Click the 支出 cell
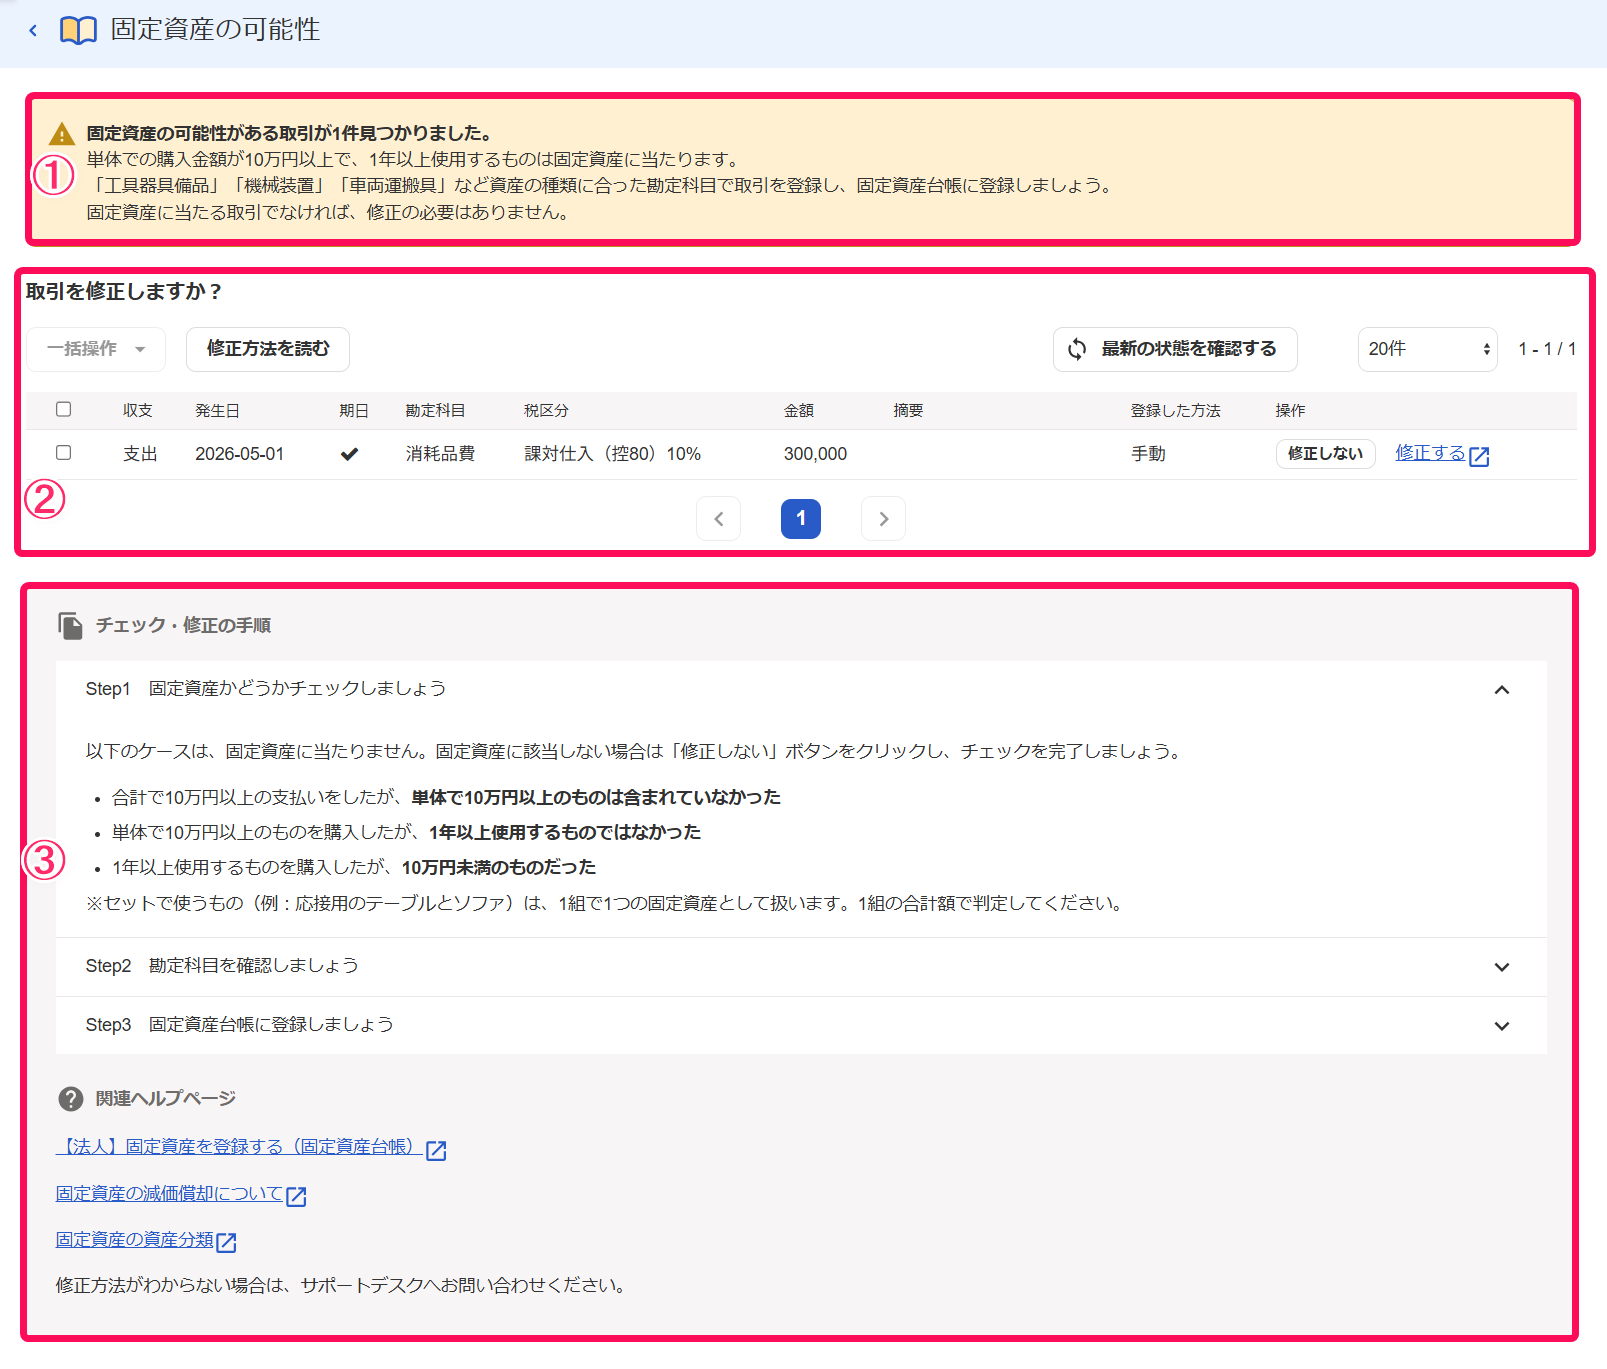The height and width of the screenshot is (1369, 1607). click(x=140, y=454)
